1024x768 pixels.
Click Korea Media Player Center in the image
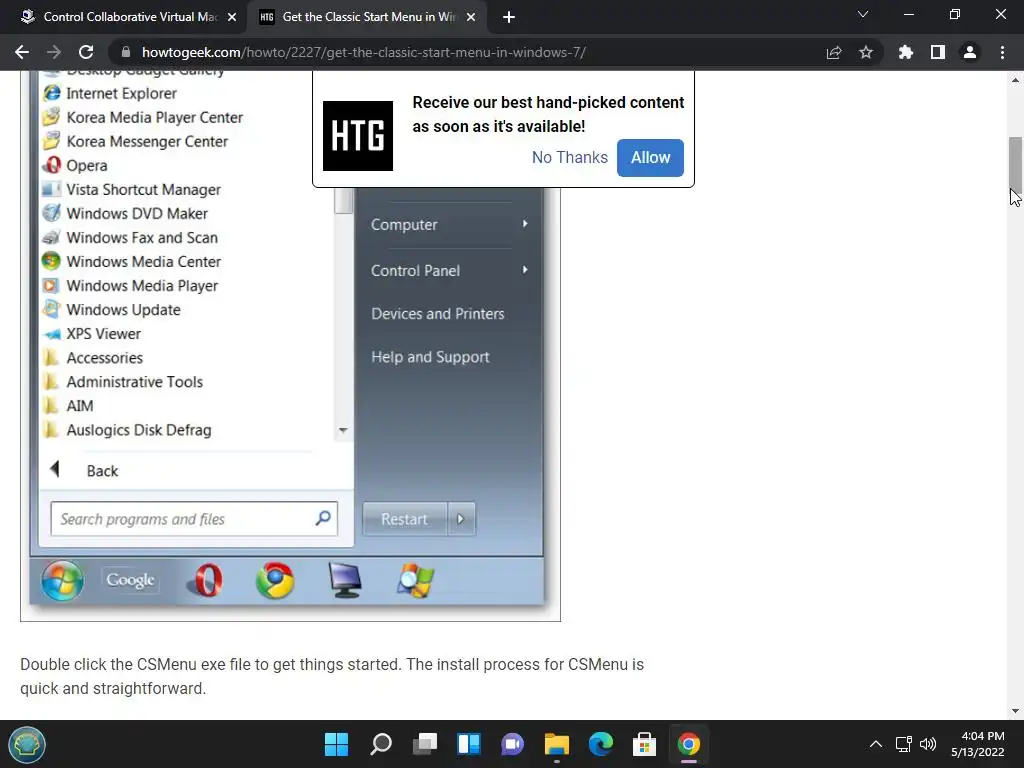tap(142, 118)
